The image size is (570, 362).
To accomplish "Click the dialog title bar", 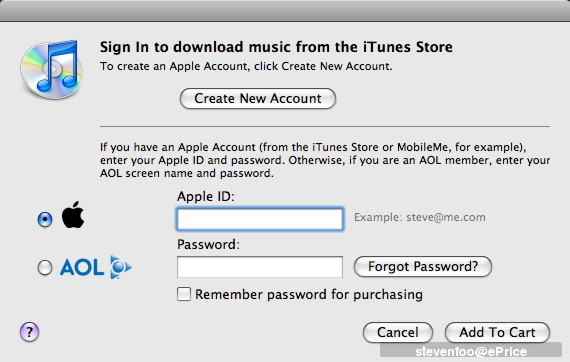I will coord(285,11).
